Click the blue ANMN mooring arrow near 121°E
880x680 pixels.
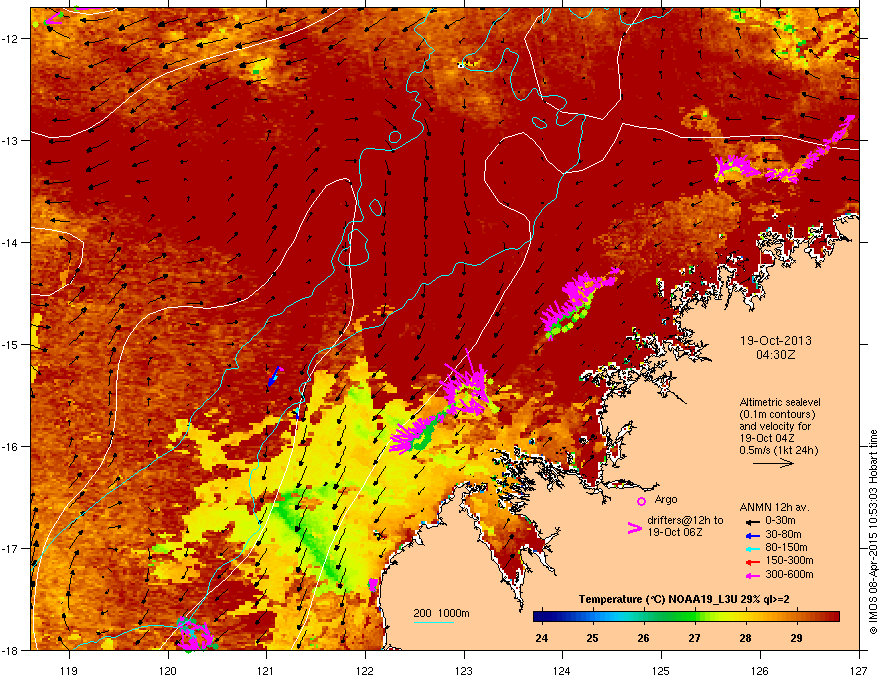(x=274, y=376)
